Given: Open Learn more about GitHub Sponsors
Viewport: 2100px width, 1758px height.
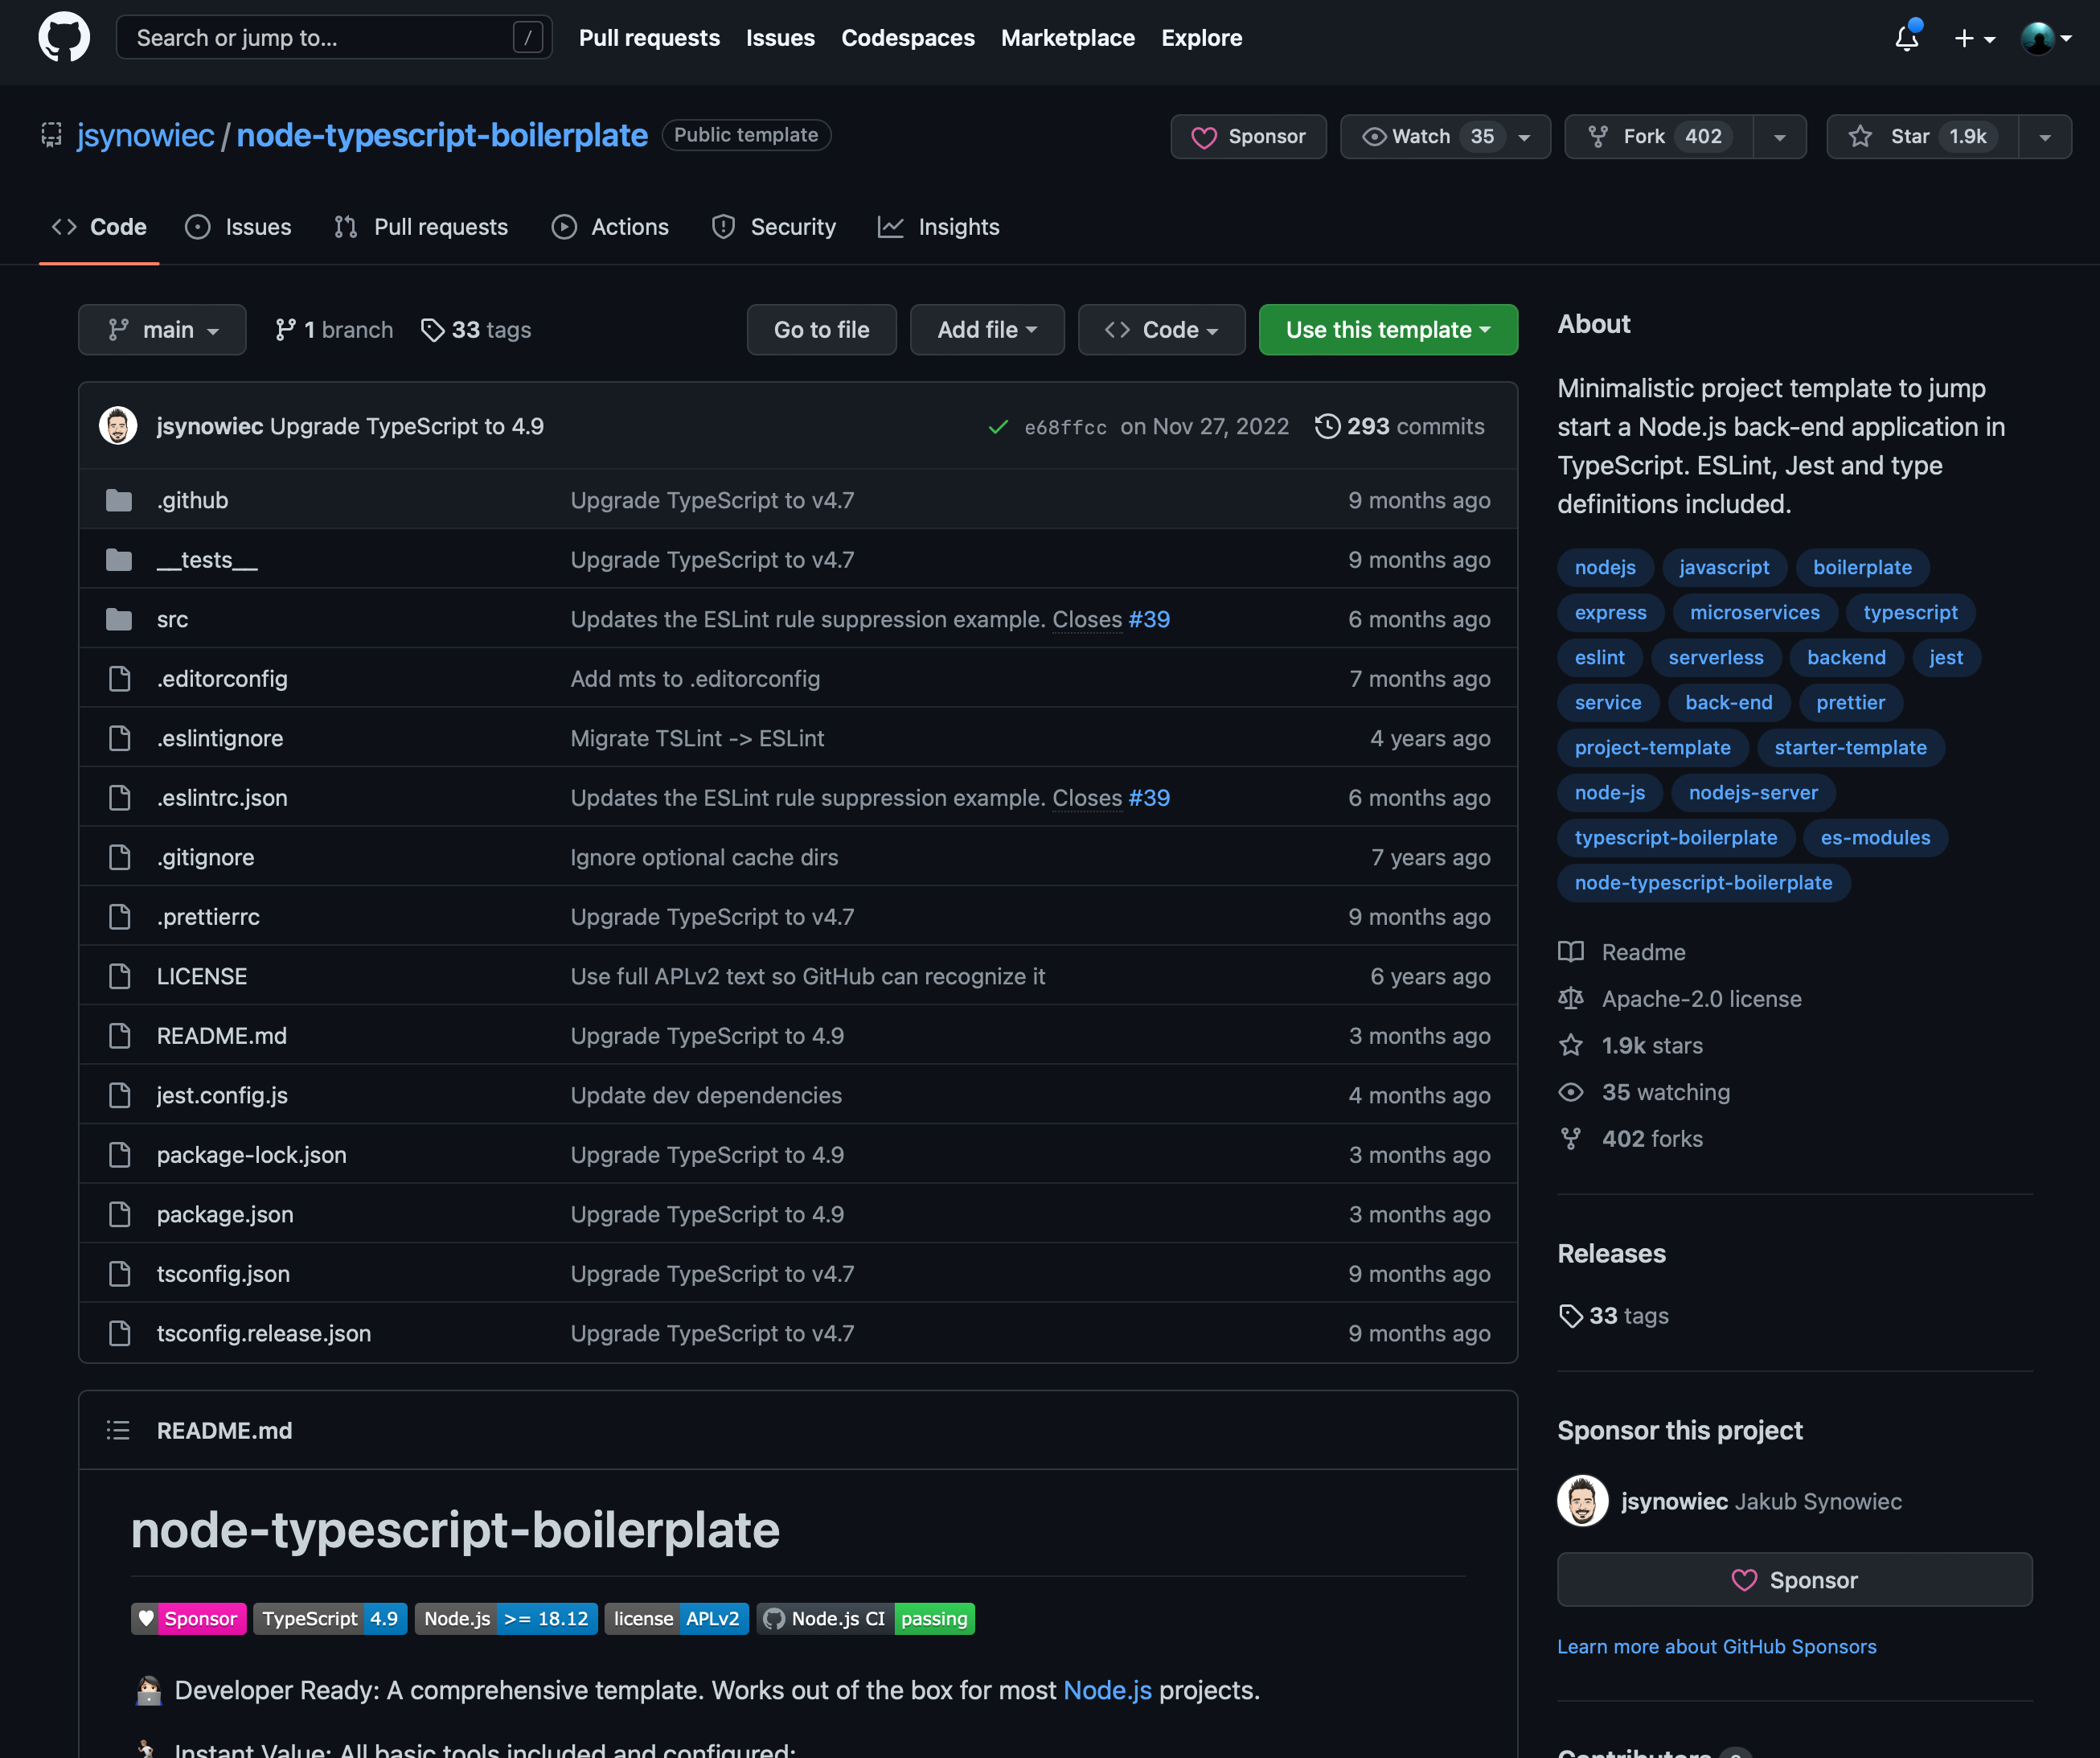Looking at the screenshot, I should (x=1716, y=1646).
